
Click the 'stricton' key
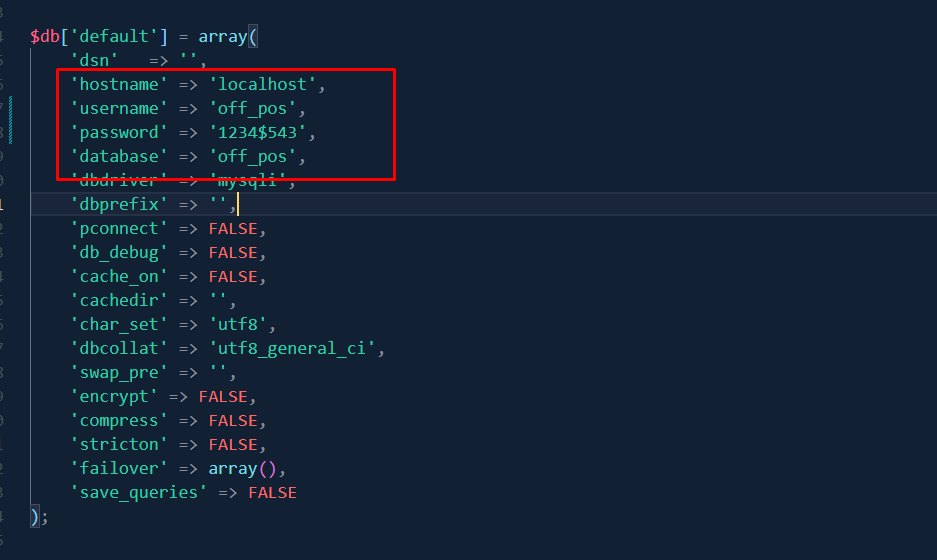click(119, 444)
